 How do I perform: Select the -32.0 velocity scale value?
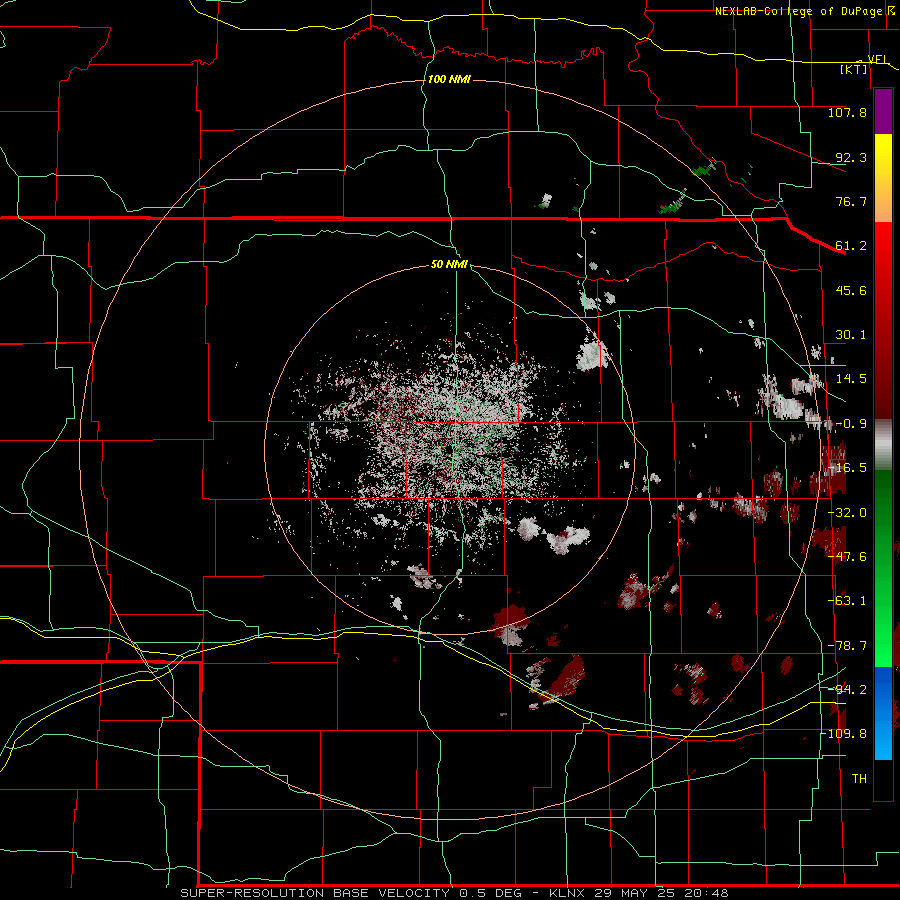click(847, 513)
